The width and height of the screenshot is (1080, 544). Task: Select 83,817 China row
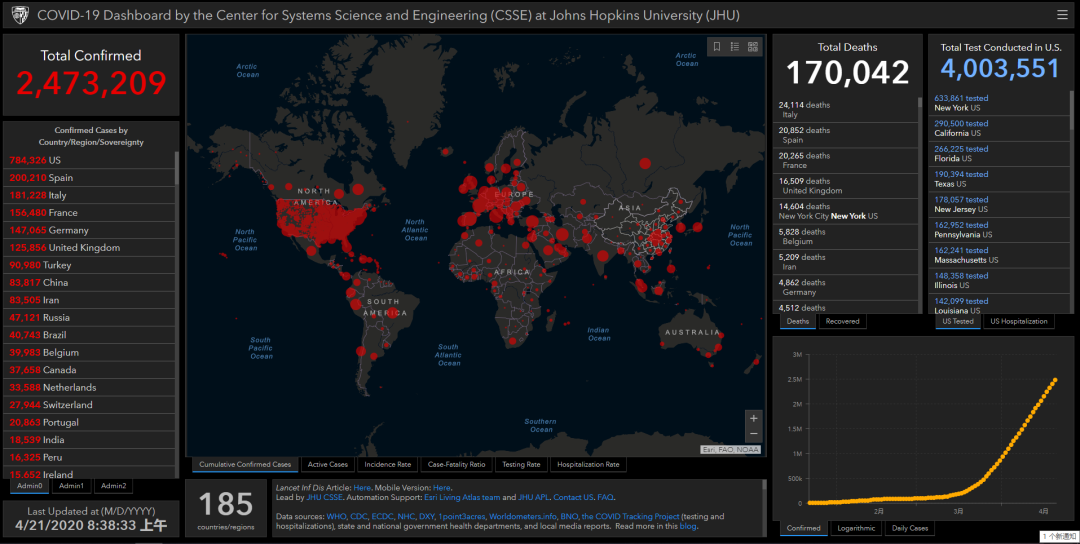click(x=89, y=282)
